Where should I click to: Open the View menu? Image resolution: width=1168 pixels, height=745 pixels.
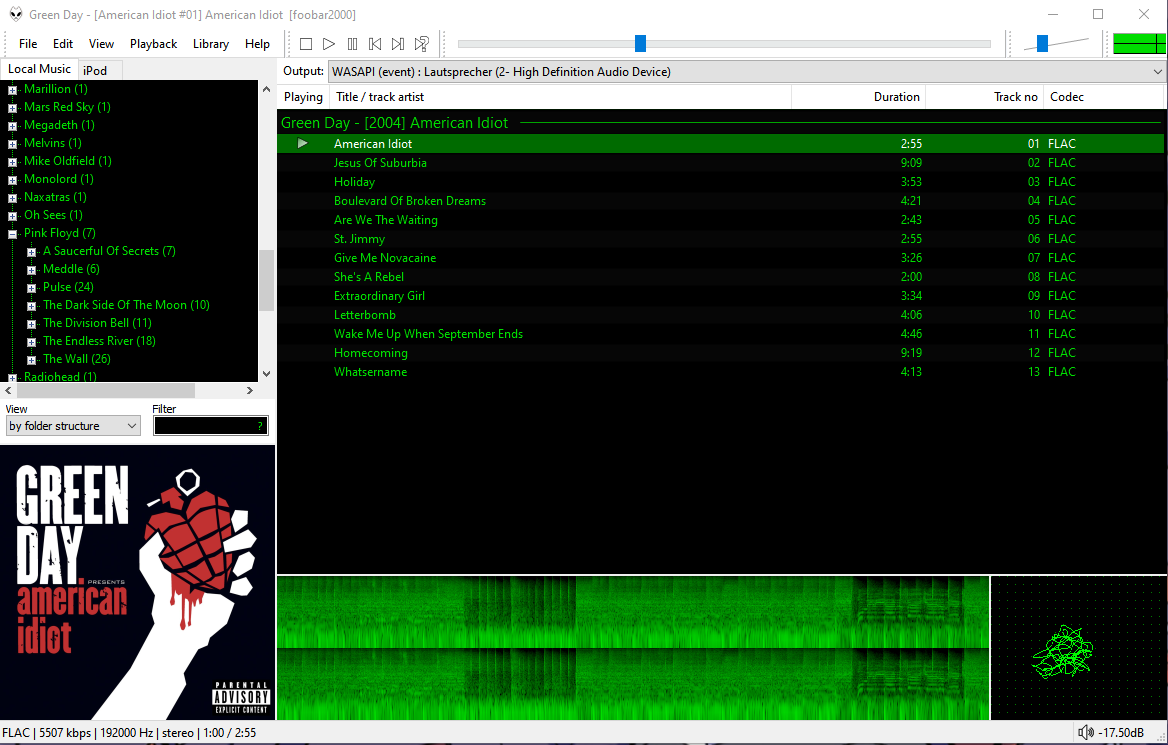pyautogui.click(x=101, y=44)
